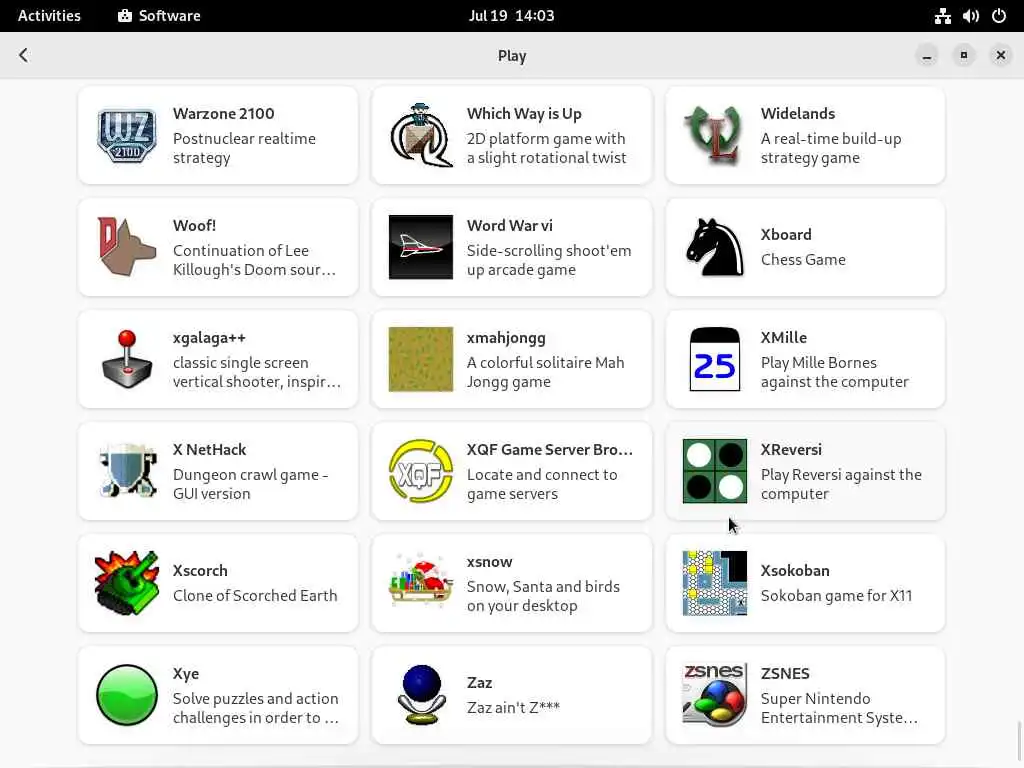Open the Which Way is Up app icon

(421, 135)
